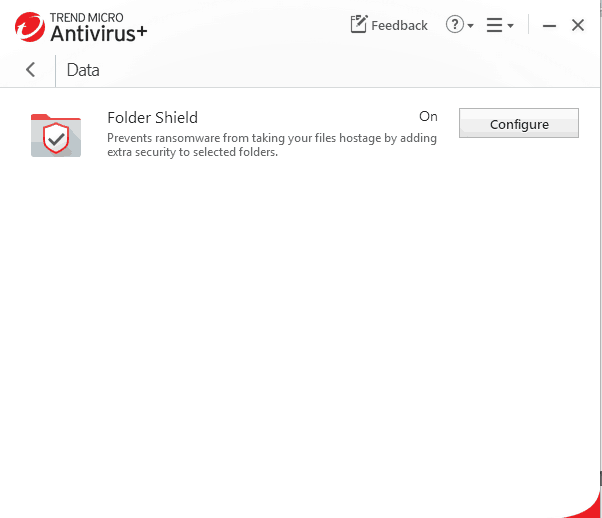Open the Feedback form
The height and width of the screenshot is (518, 602).
[x=389, y=25]
